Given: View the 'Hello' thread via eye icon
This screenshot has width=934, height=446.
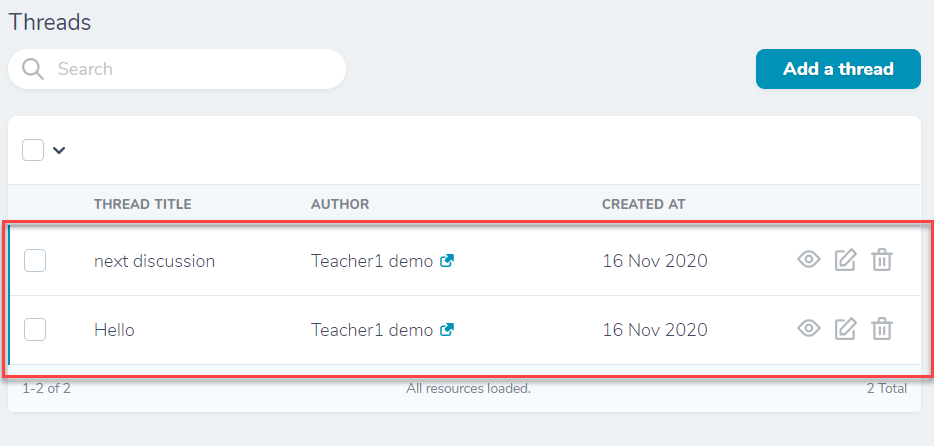Looking at the screenshot, I should point(808,328).
